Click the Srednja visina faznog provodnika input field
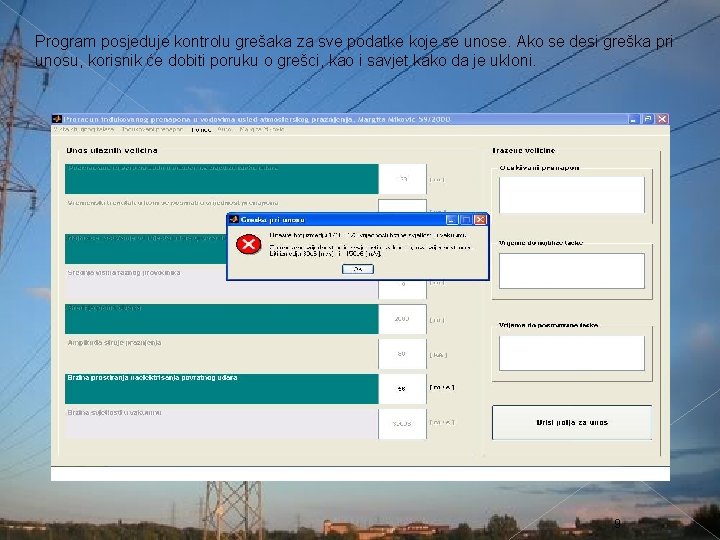Viewport: 720px width, 540px height. [x=402, y=289]
